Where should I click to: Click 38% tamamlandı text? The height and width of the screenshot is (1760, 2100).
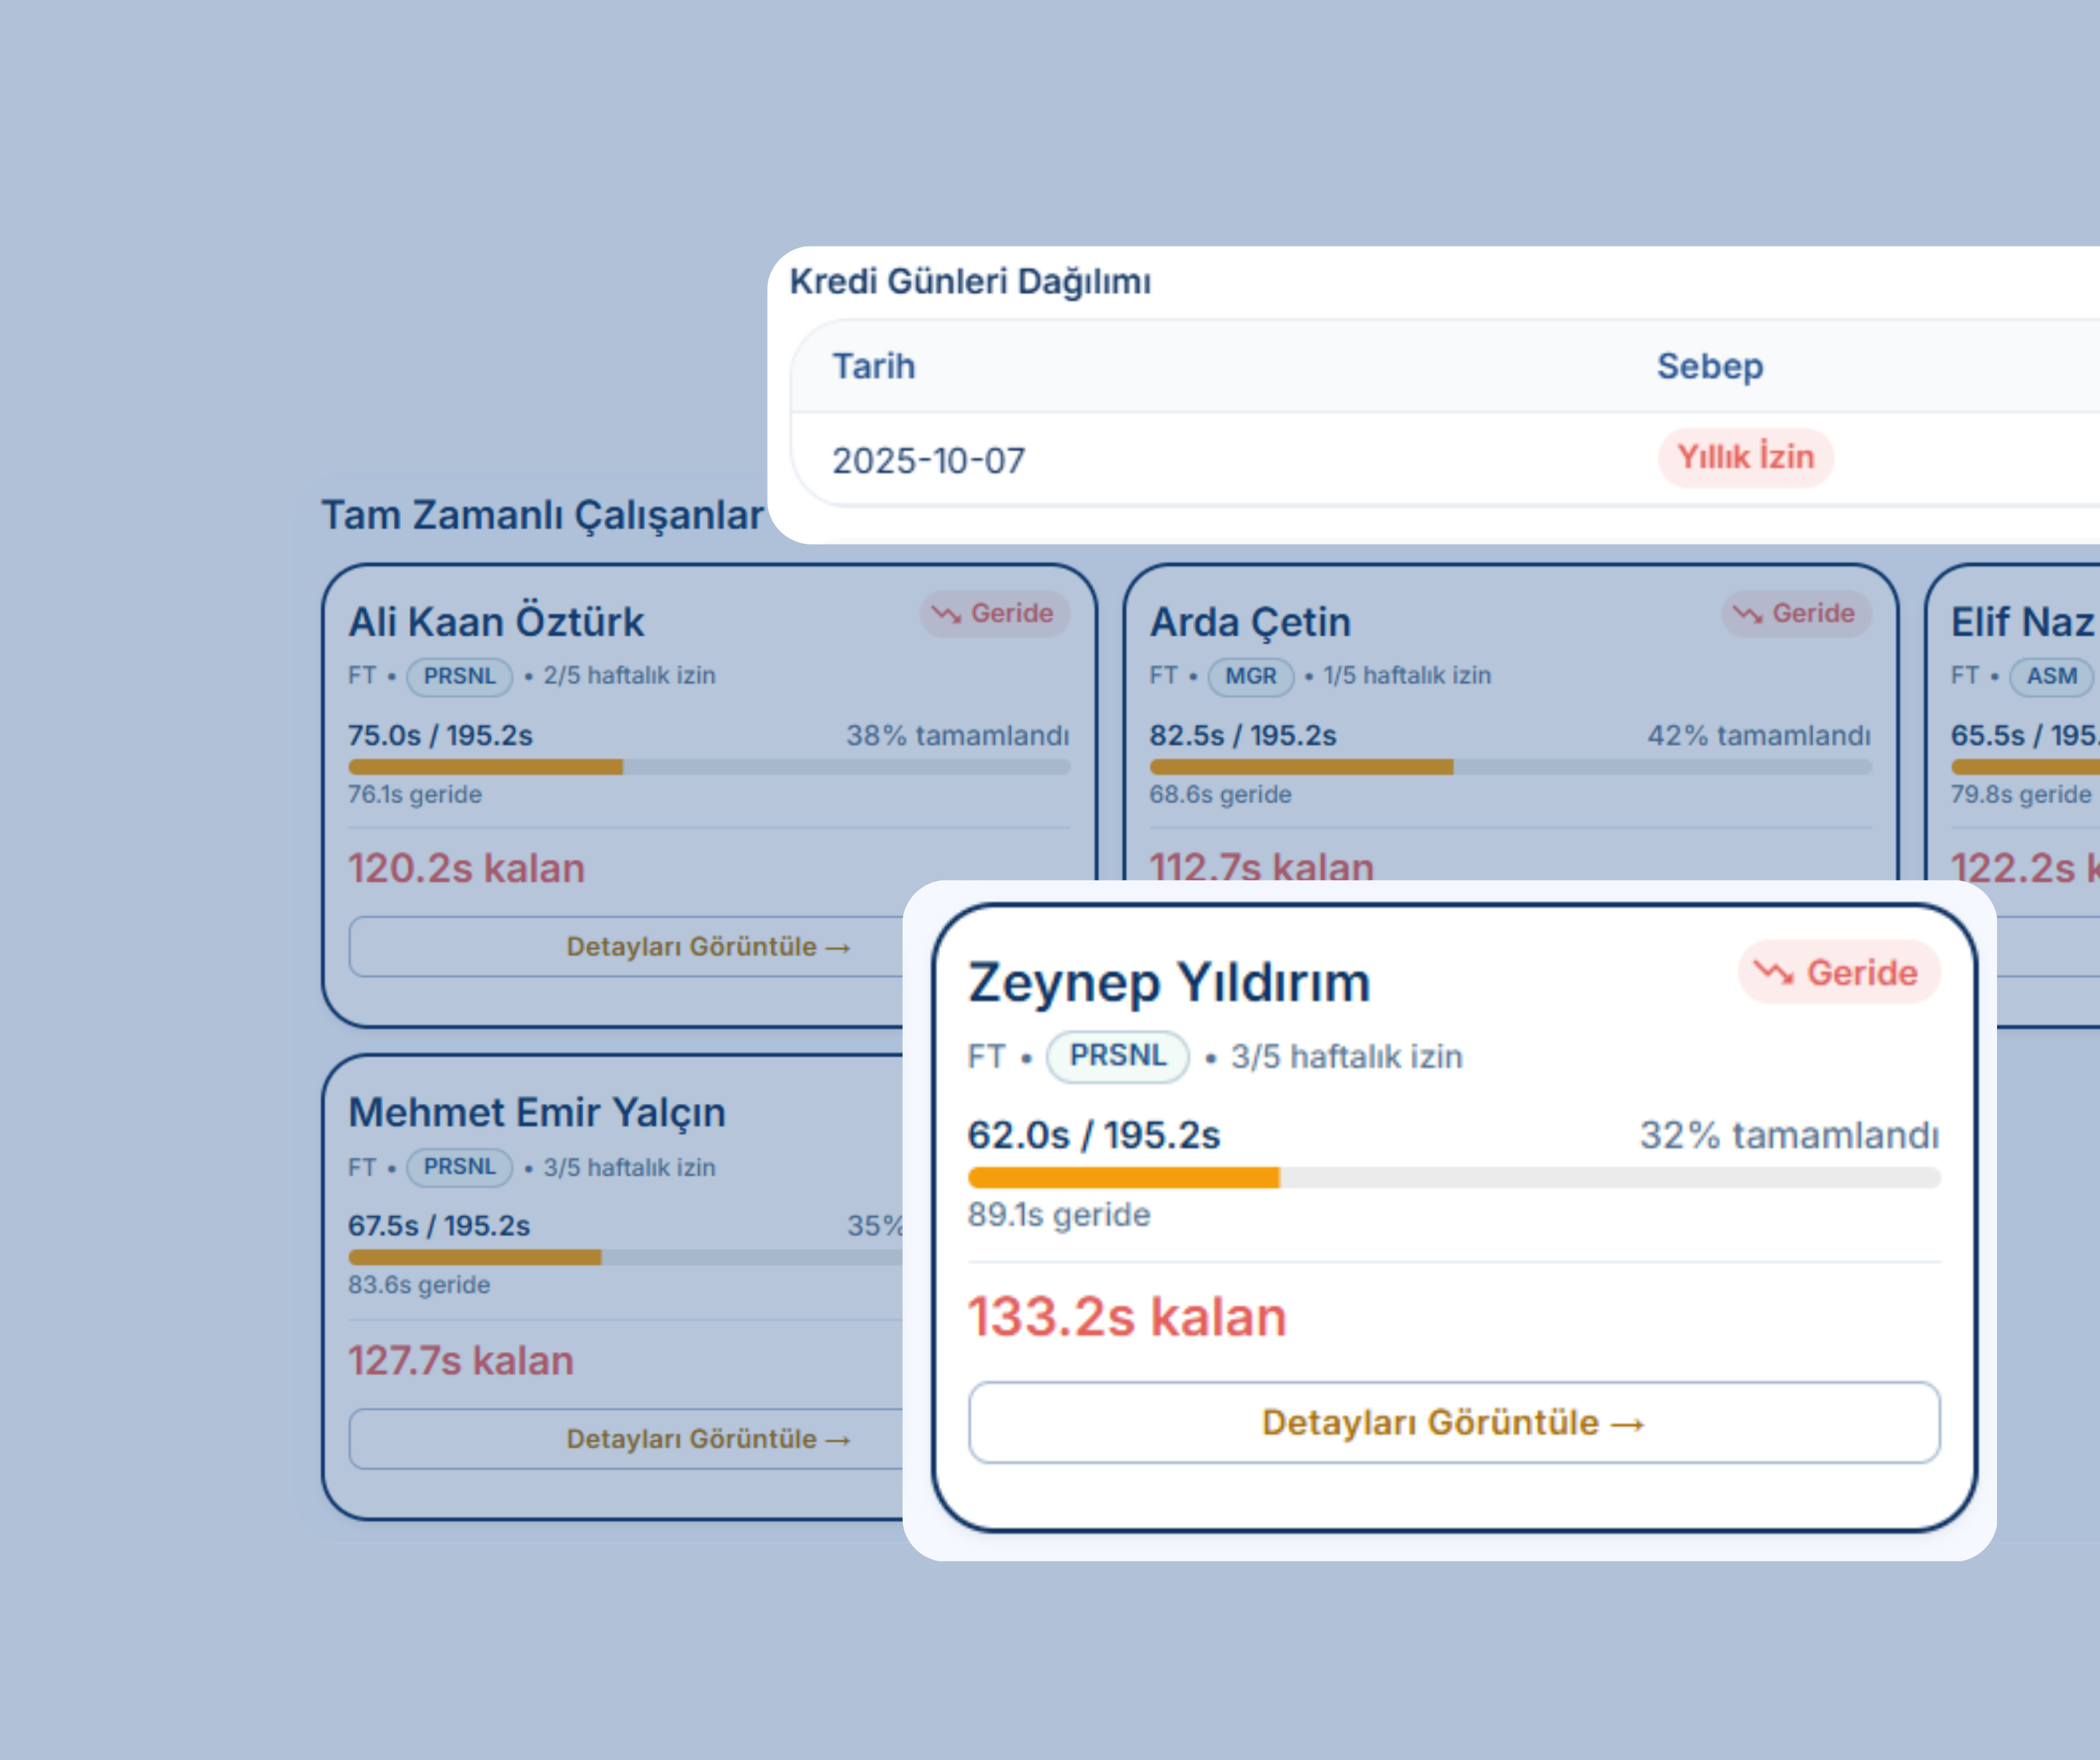(958, 735)
